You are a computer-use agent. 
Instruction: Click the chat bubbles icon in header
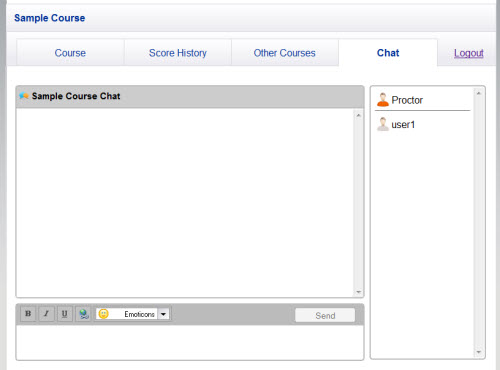click(24, 96)
